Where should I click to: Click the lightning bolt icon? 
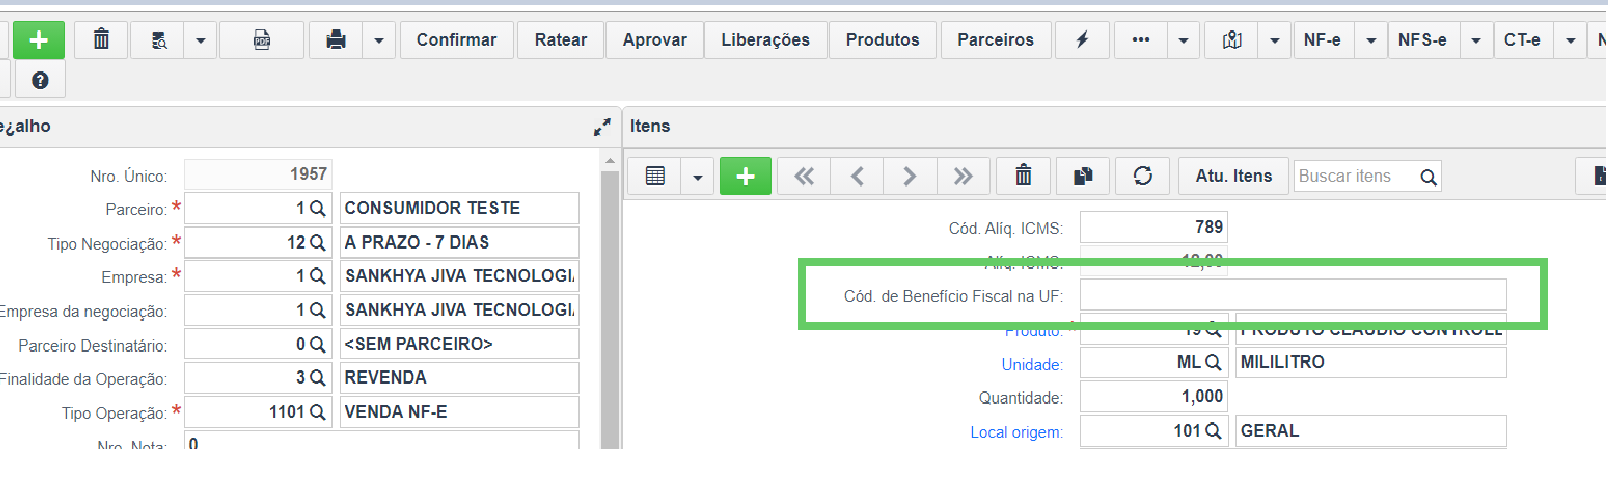(1082, 40)
